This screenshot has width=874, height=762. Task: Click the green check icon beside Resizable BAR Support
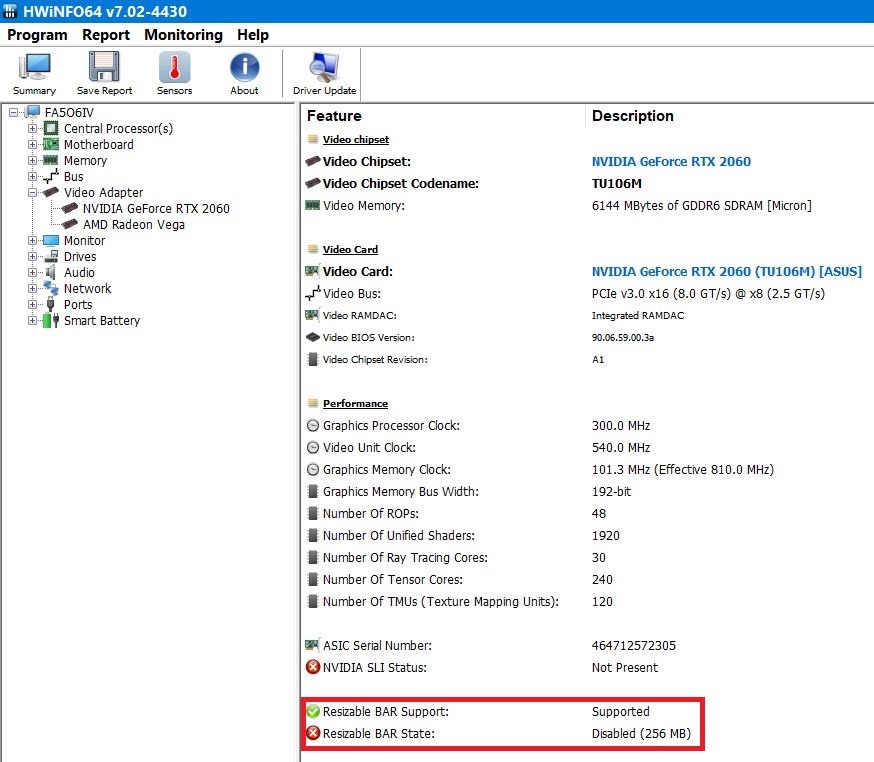coord(313,711)
